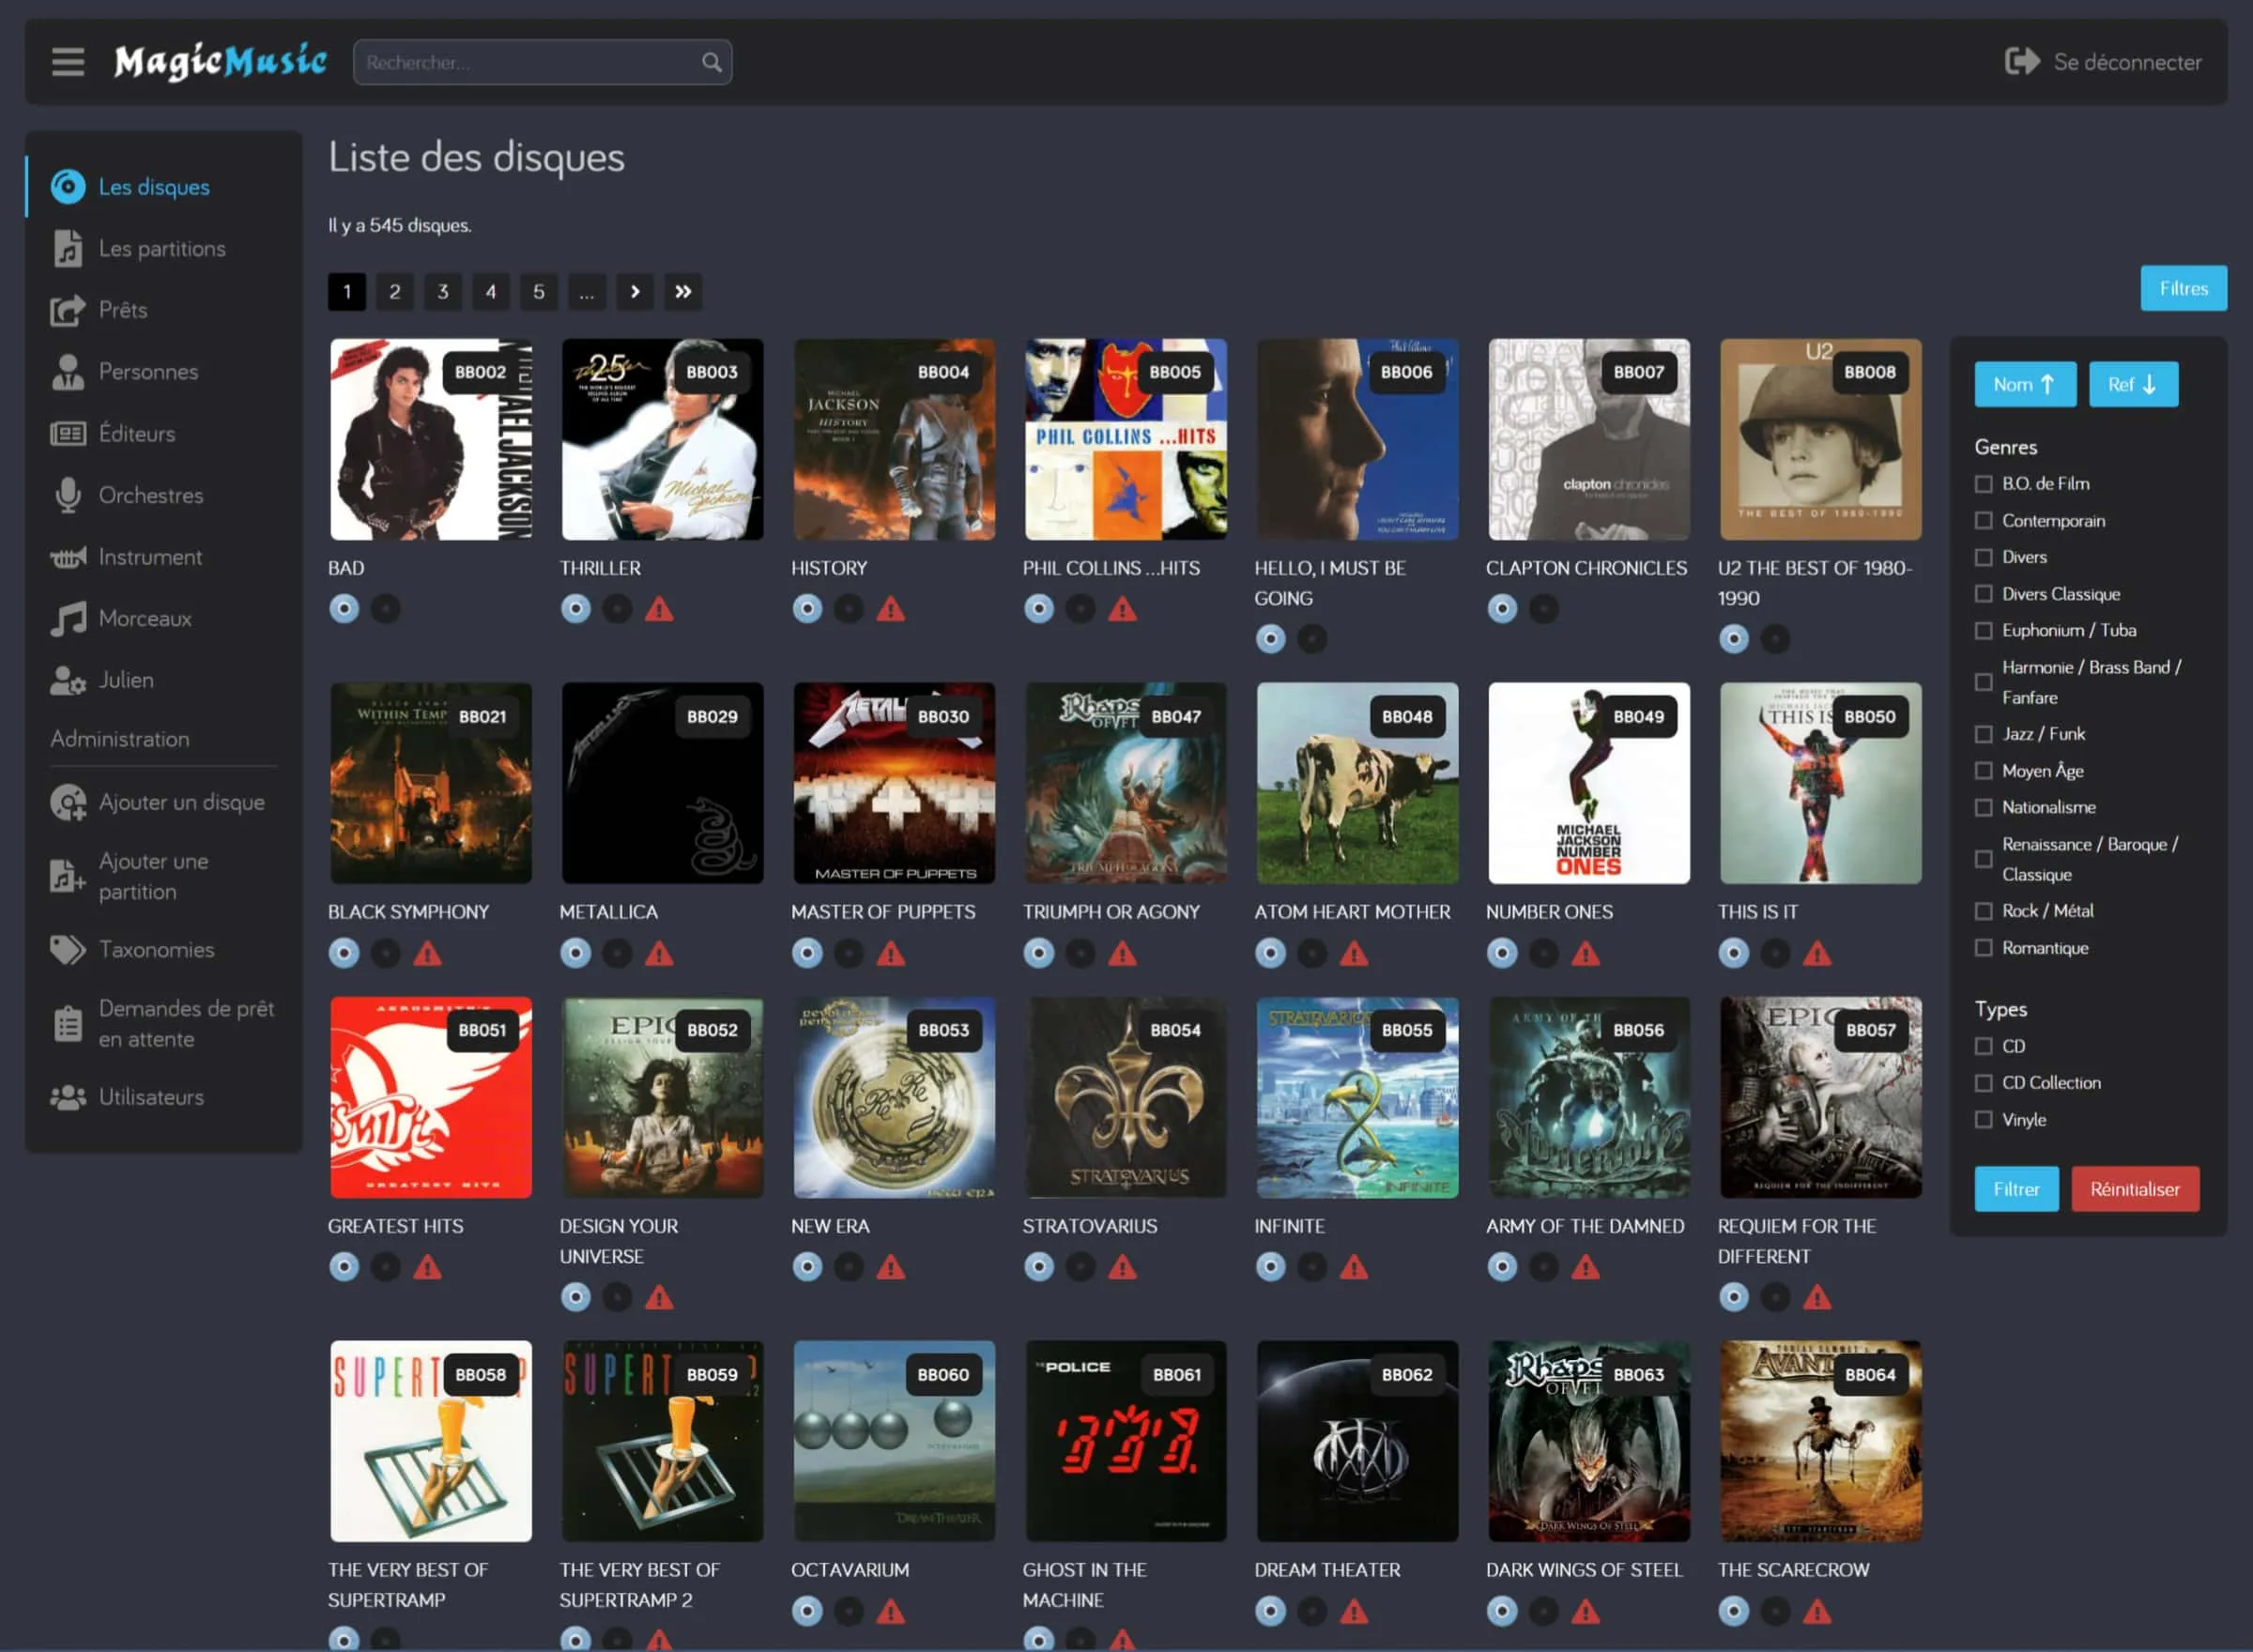Check the Jazz / Funk genre filter
This screenshot has height=1652, width=2253.
(x=1983, y=734)
